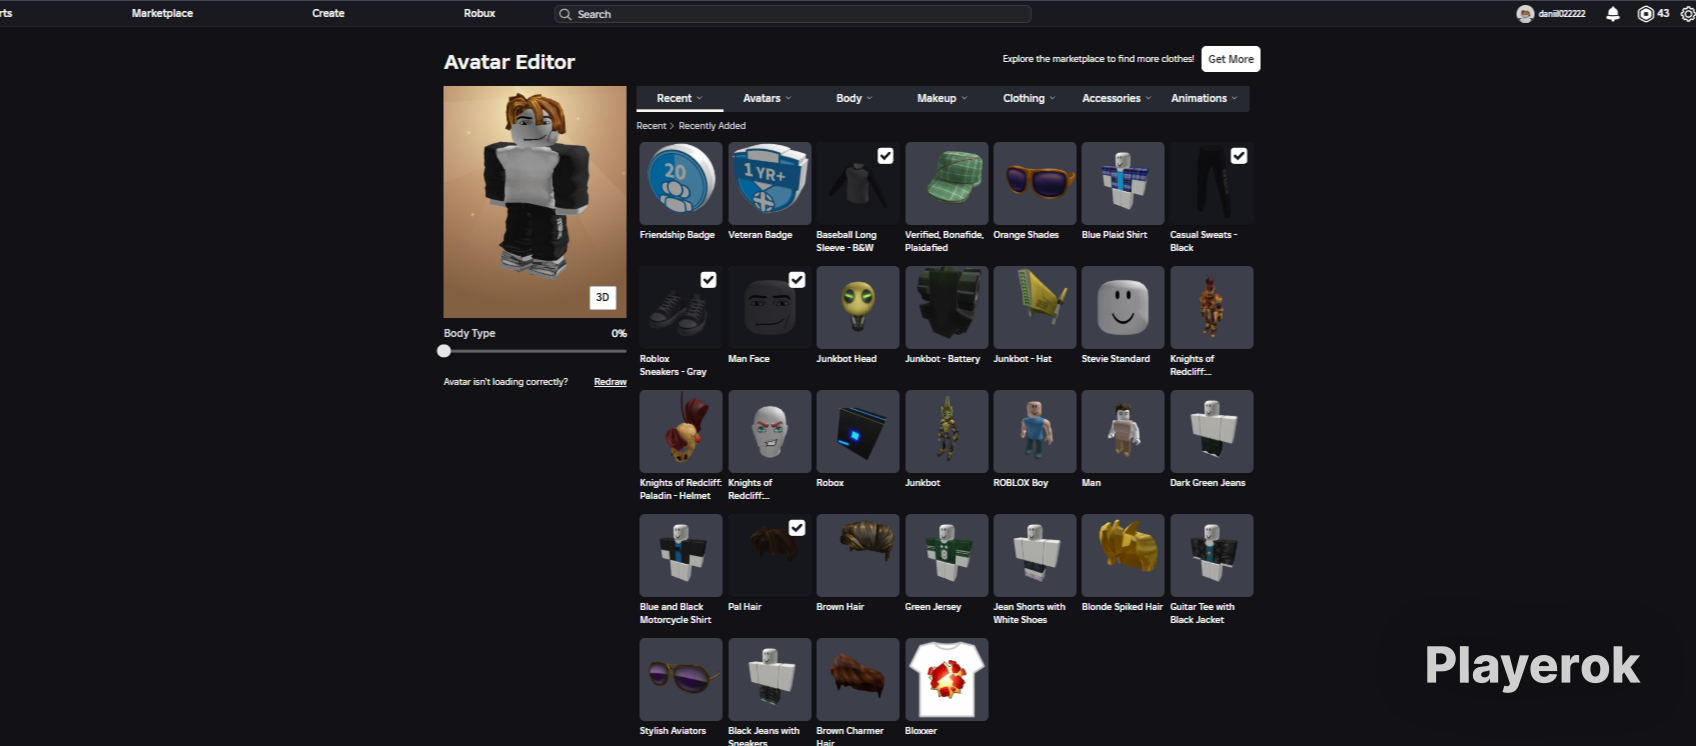Viewport: 1696px width, 746px height.
Task: Uncheck the Man Face item
Action: click(797, 280)
